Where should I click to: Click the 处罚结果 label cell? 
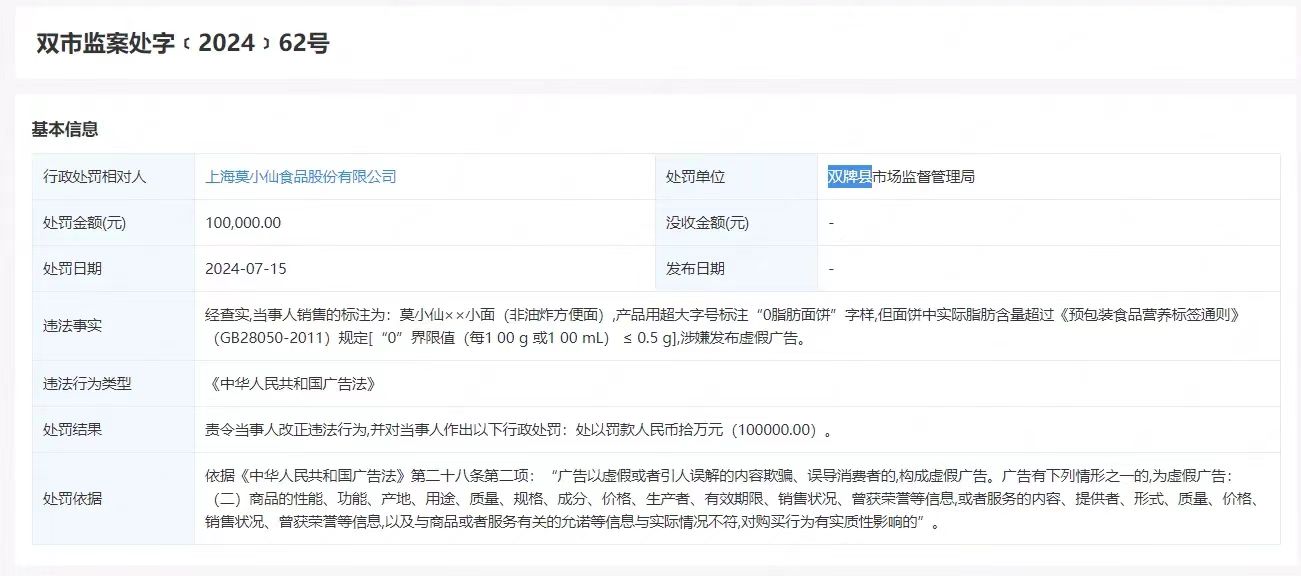(72, 430)
